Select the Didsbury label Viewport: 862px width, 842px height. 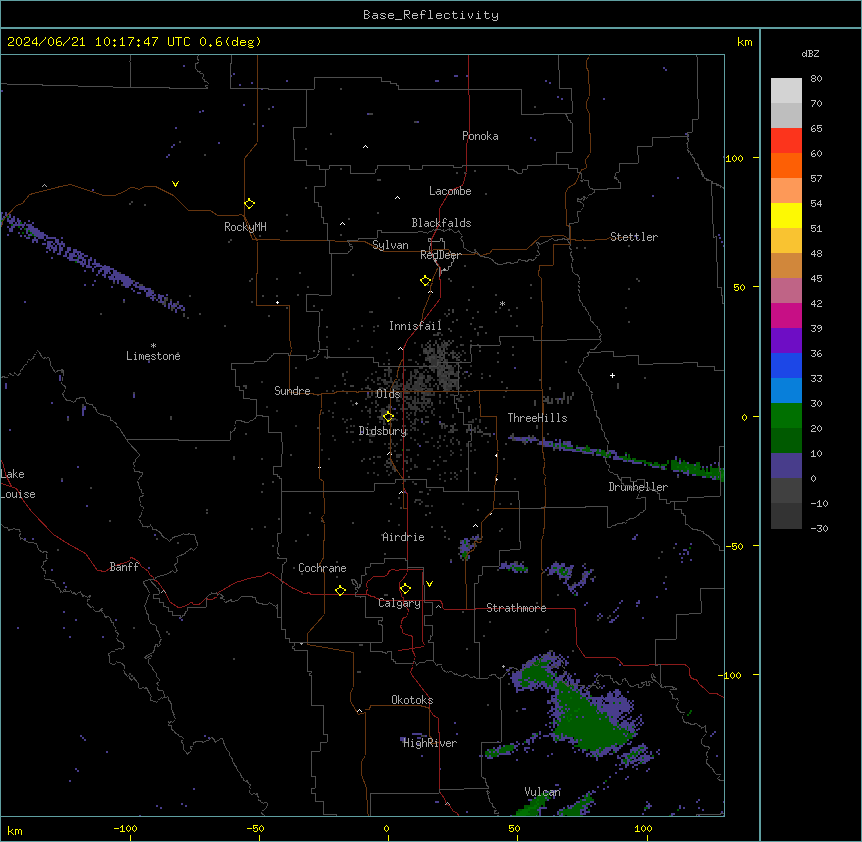point(383,431)
